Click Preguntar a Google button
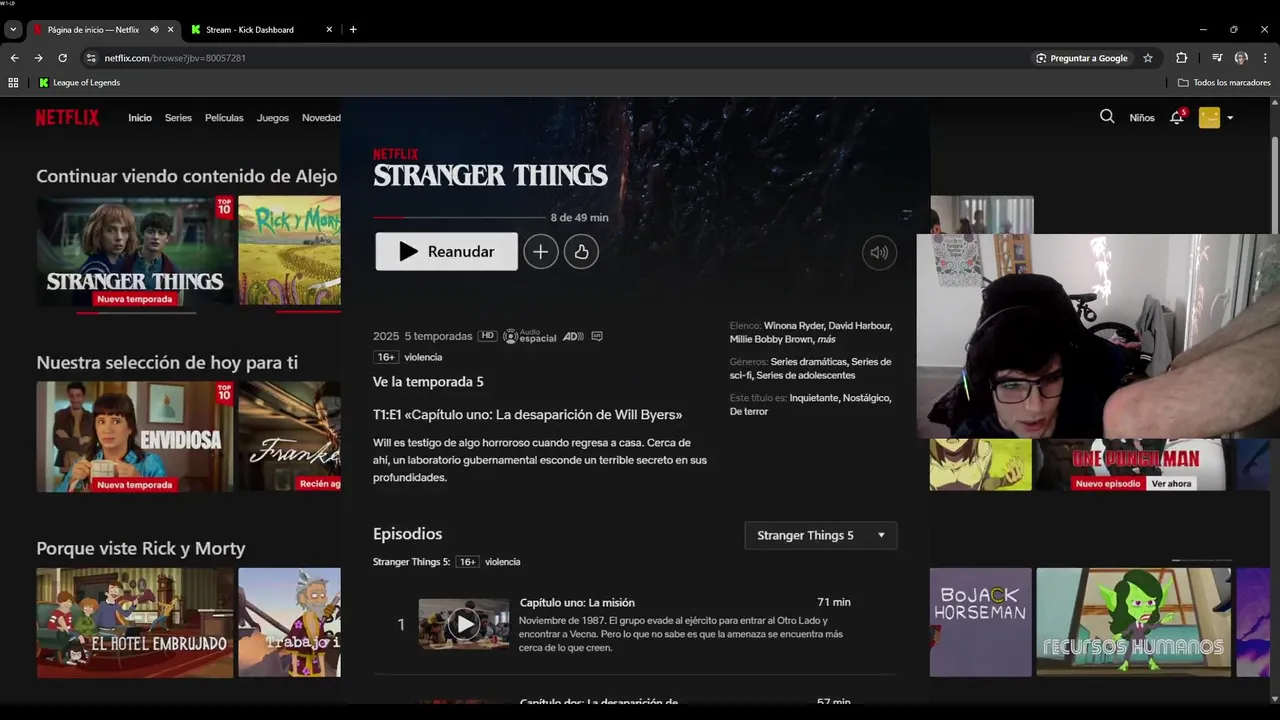 tap(1081, 58)
